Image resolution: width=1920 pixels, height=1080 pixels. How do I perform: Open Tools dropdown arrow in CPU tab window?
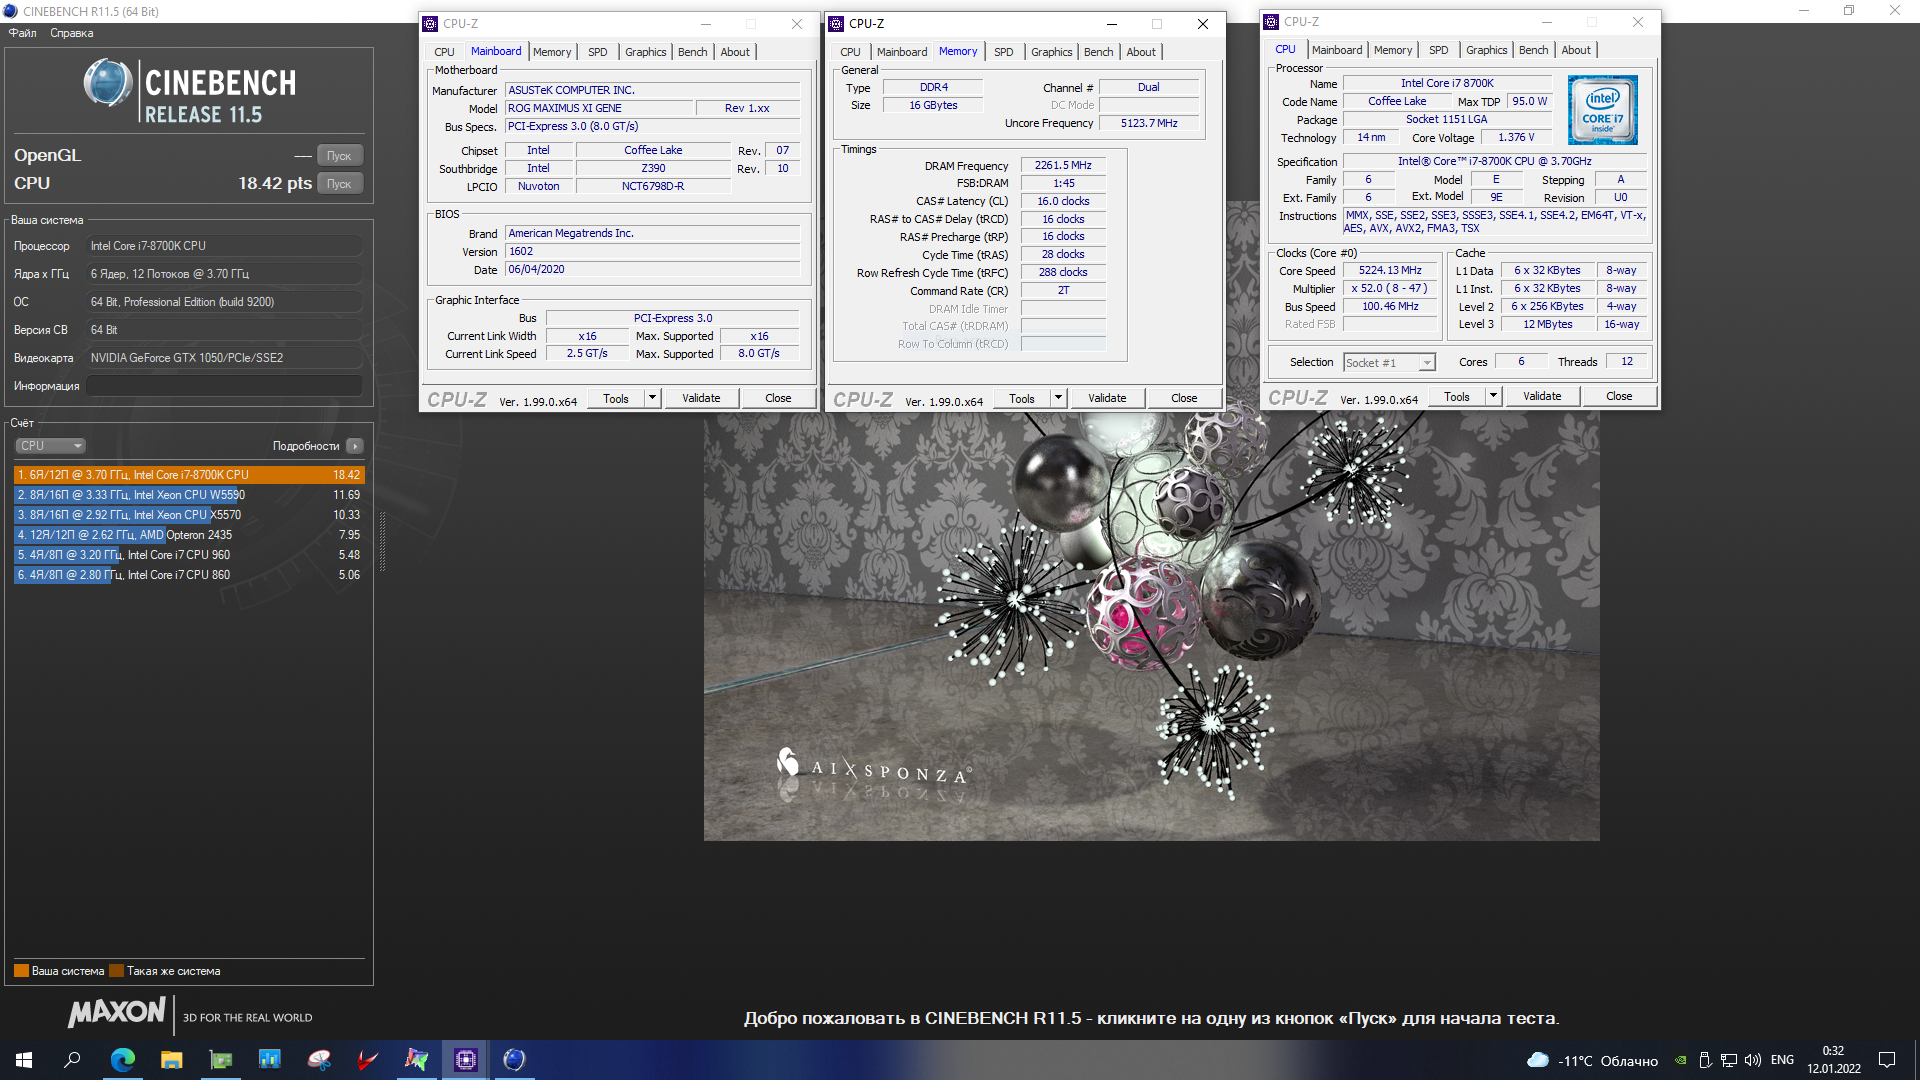tap(1493, 396)
